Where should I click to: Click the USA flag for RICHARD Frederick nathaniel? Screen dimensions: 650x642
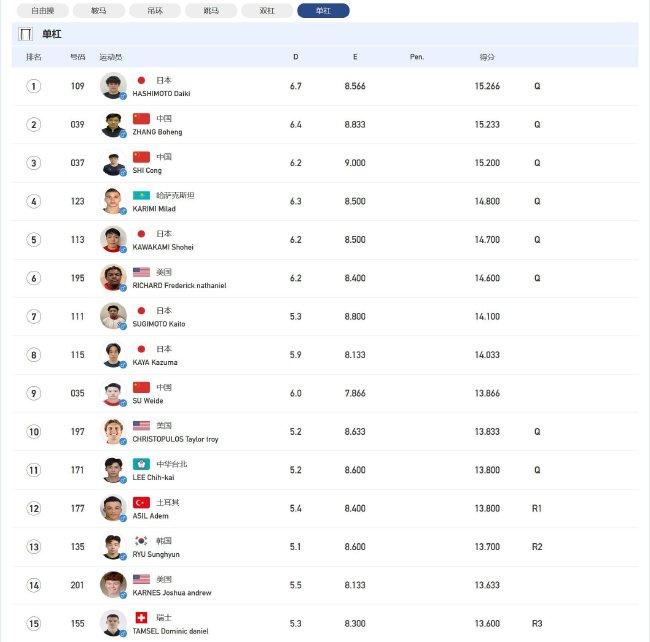pyautogui.click(x=141, y=272)
